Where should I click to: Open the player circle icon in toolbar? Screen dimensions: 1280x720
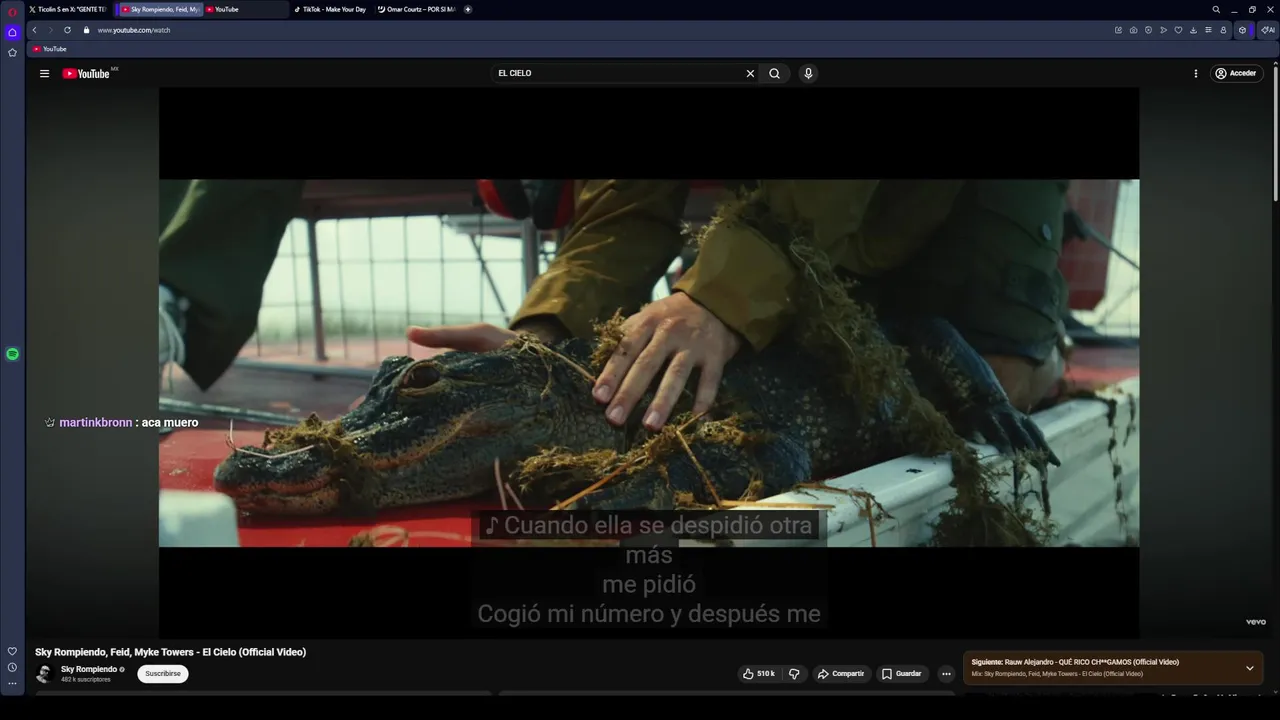coord(1148,30)
